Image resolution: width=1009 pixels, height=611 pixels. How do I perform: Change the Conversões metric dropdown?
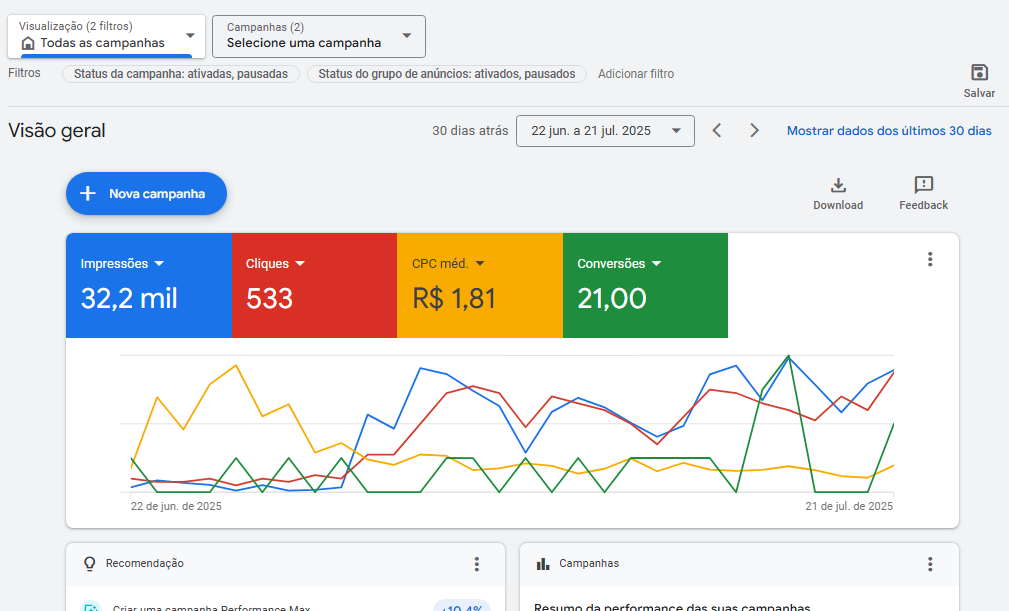pos(657,264)
